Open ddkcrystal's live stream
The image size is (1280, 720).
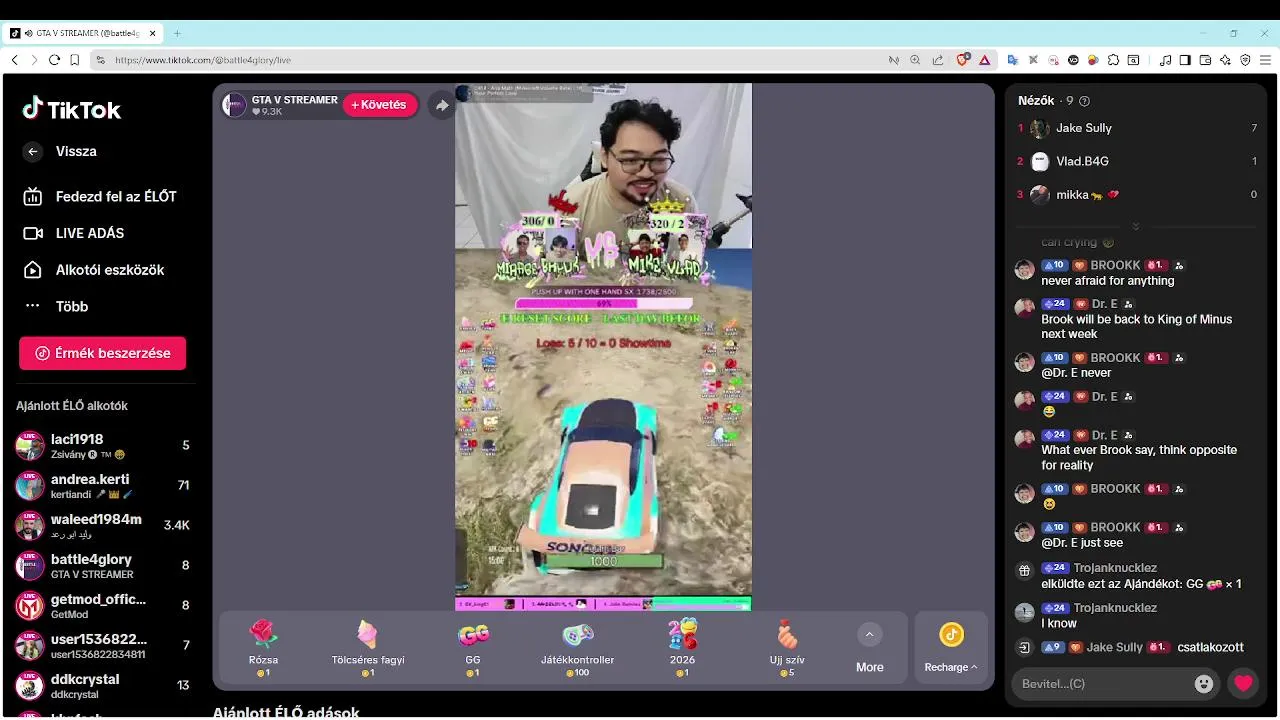tap(102, 686)
